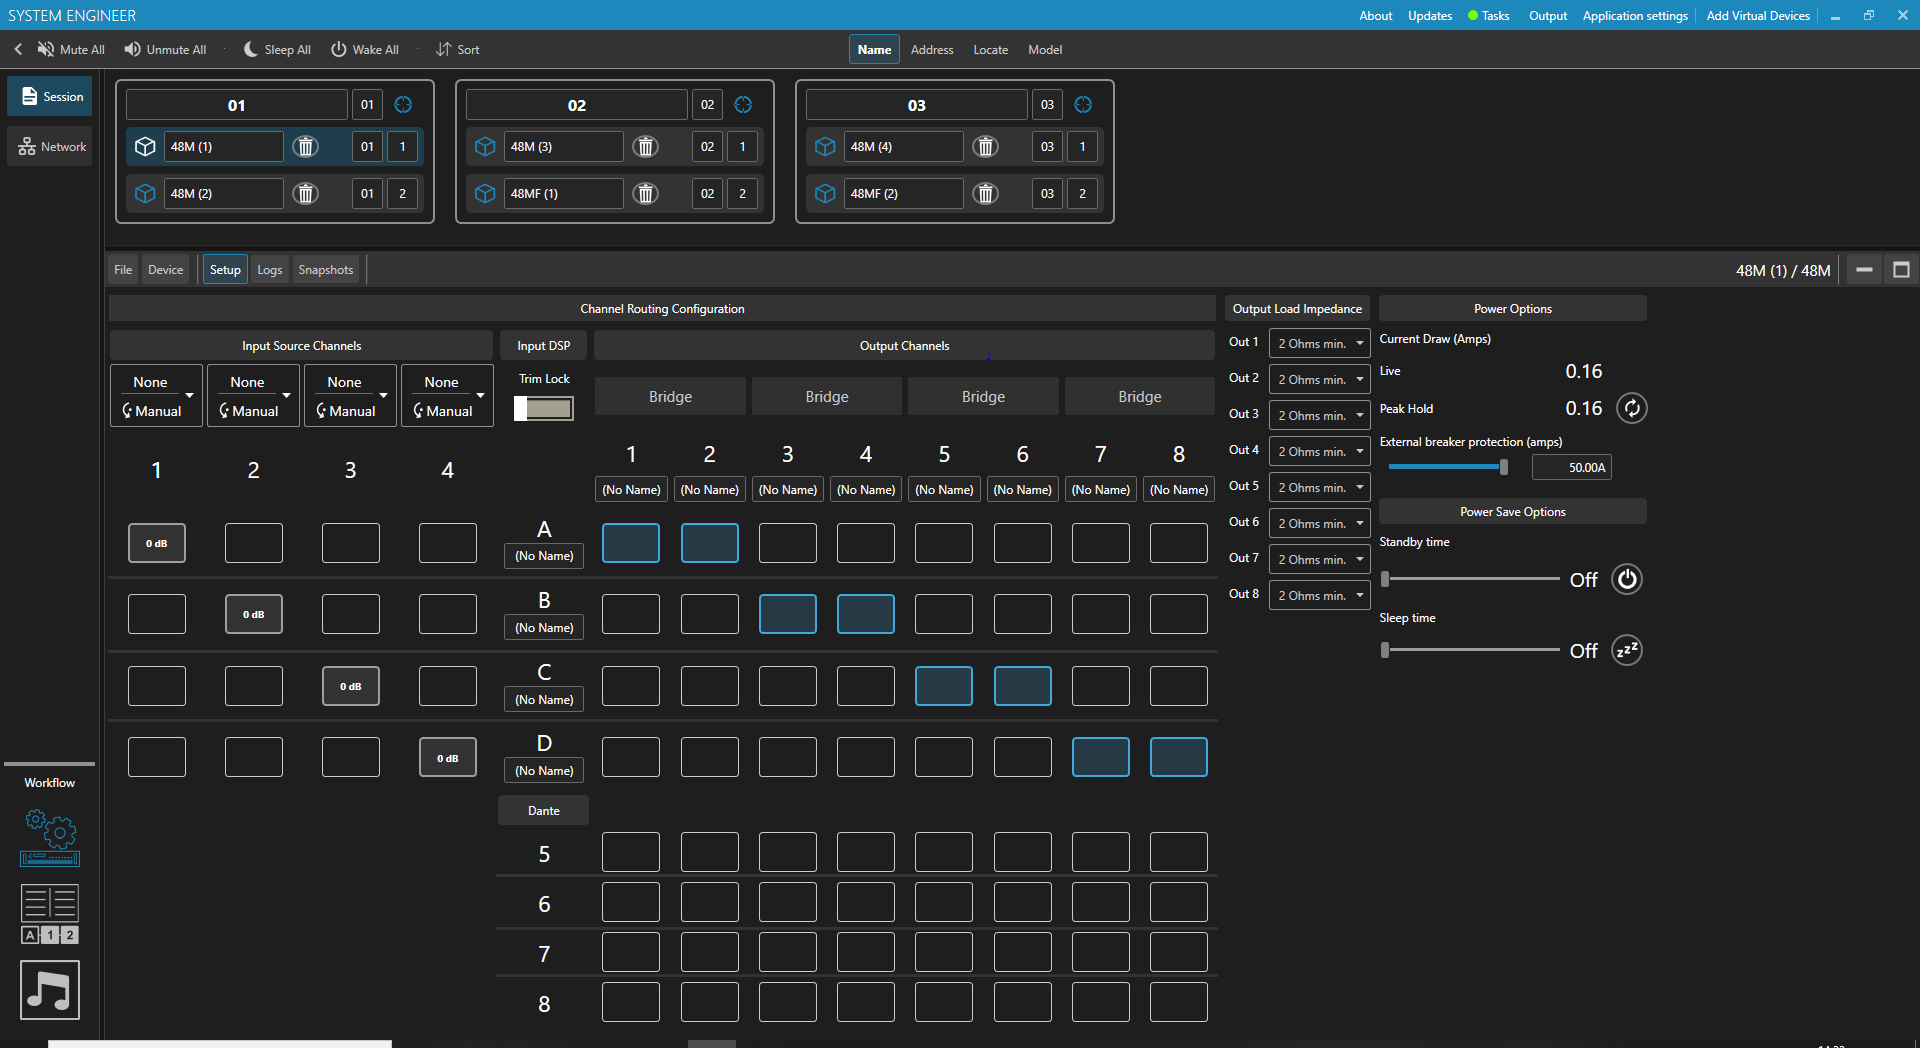Toggle Bridge for output channels 1 and 2
This screenshot has width=1920, height=1048.
pyautogui.click(x=670, y=397)
